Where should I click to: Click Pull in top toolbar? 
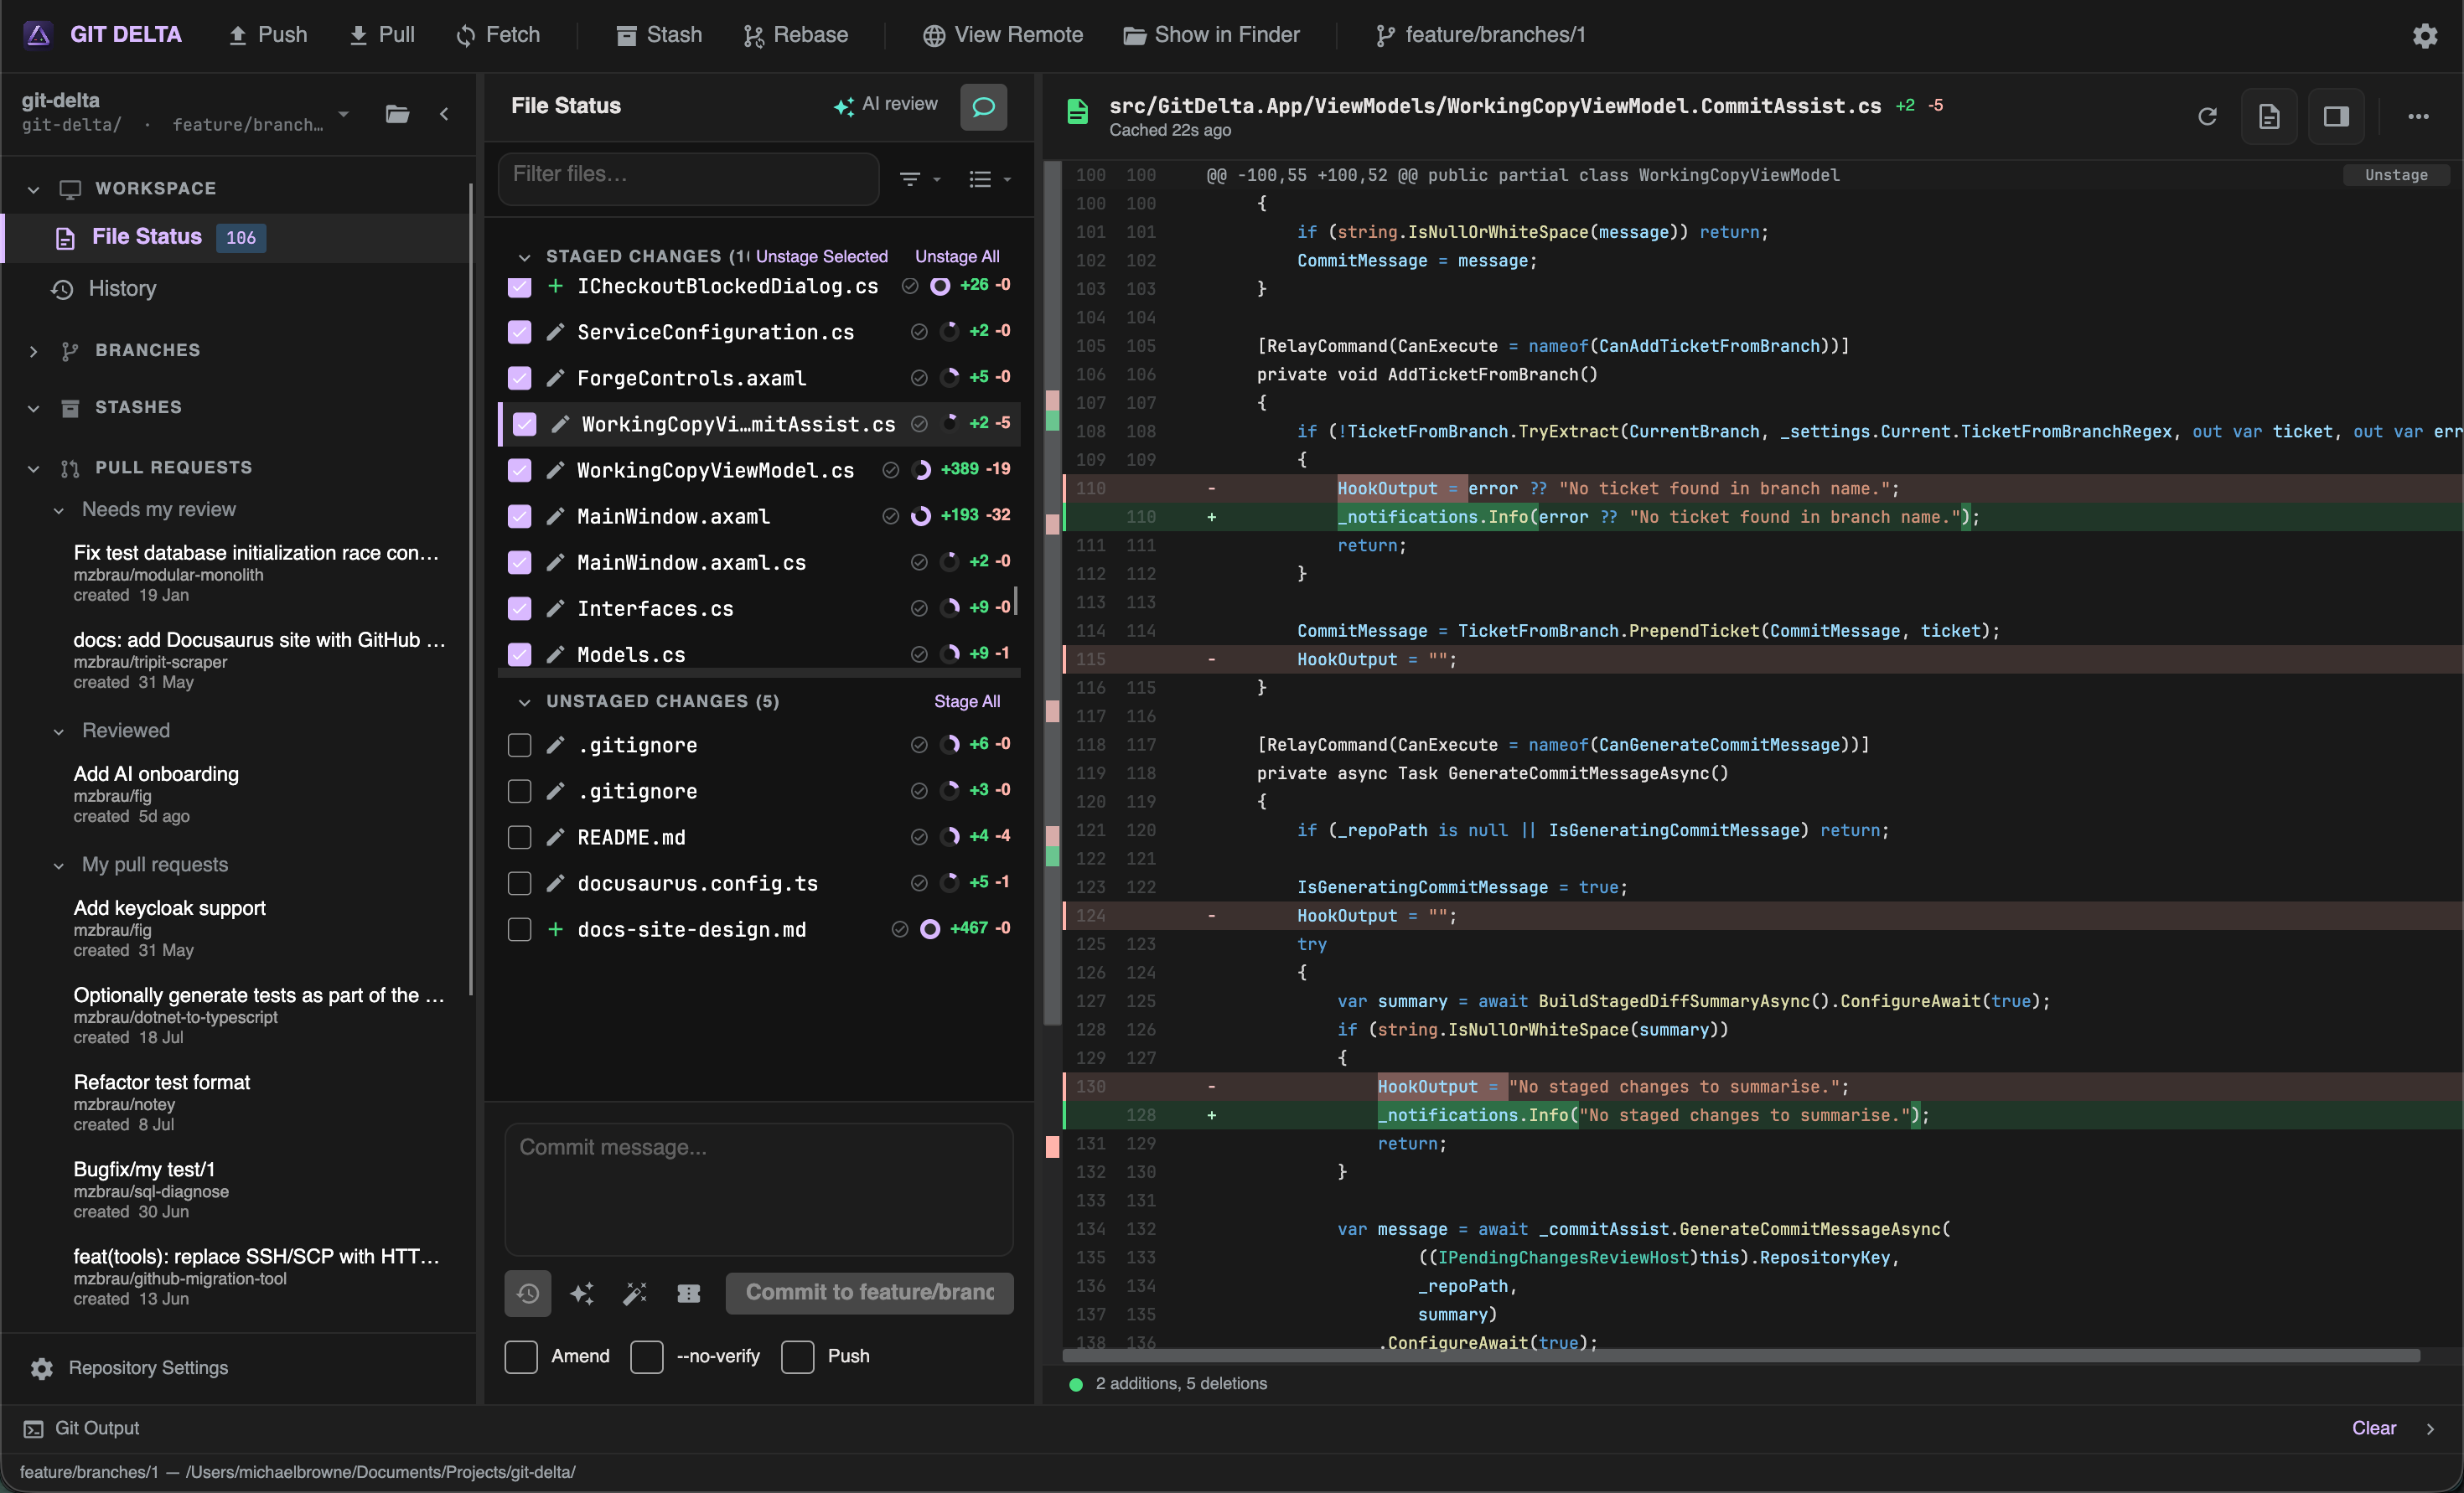point(381,35)
